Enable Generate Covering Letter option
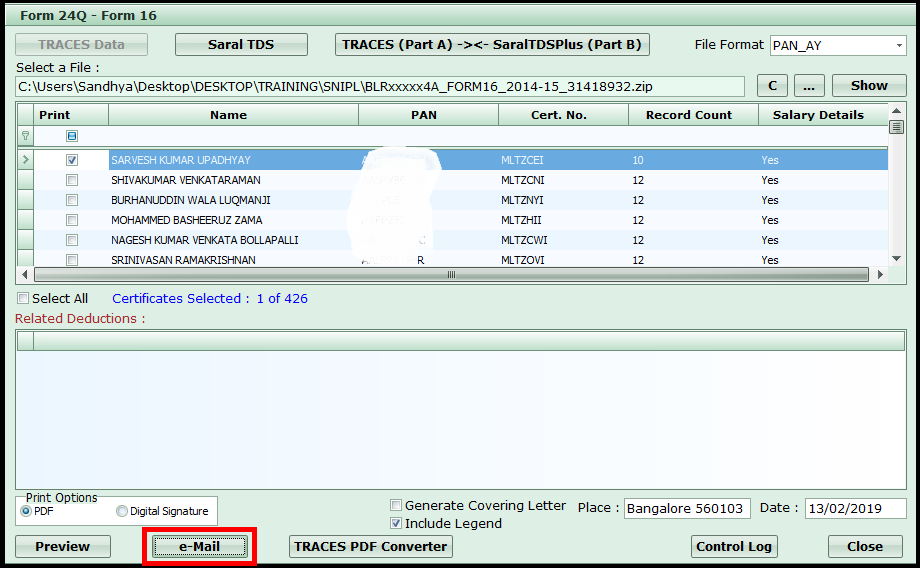 point(396,505)
